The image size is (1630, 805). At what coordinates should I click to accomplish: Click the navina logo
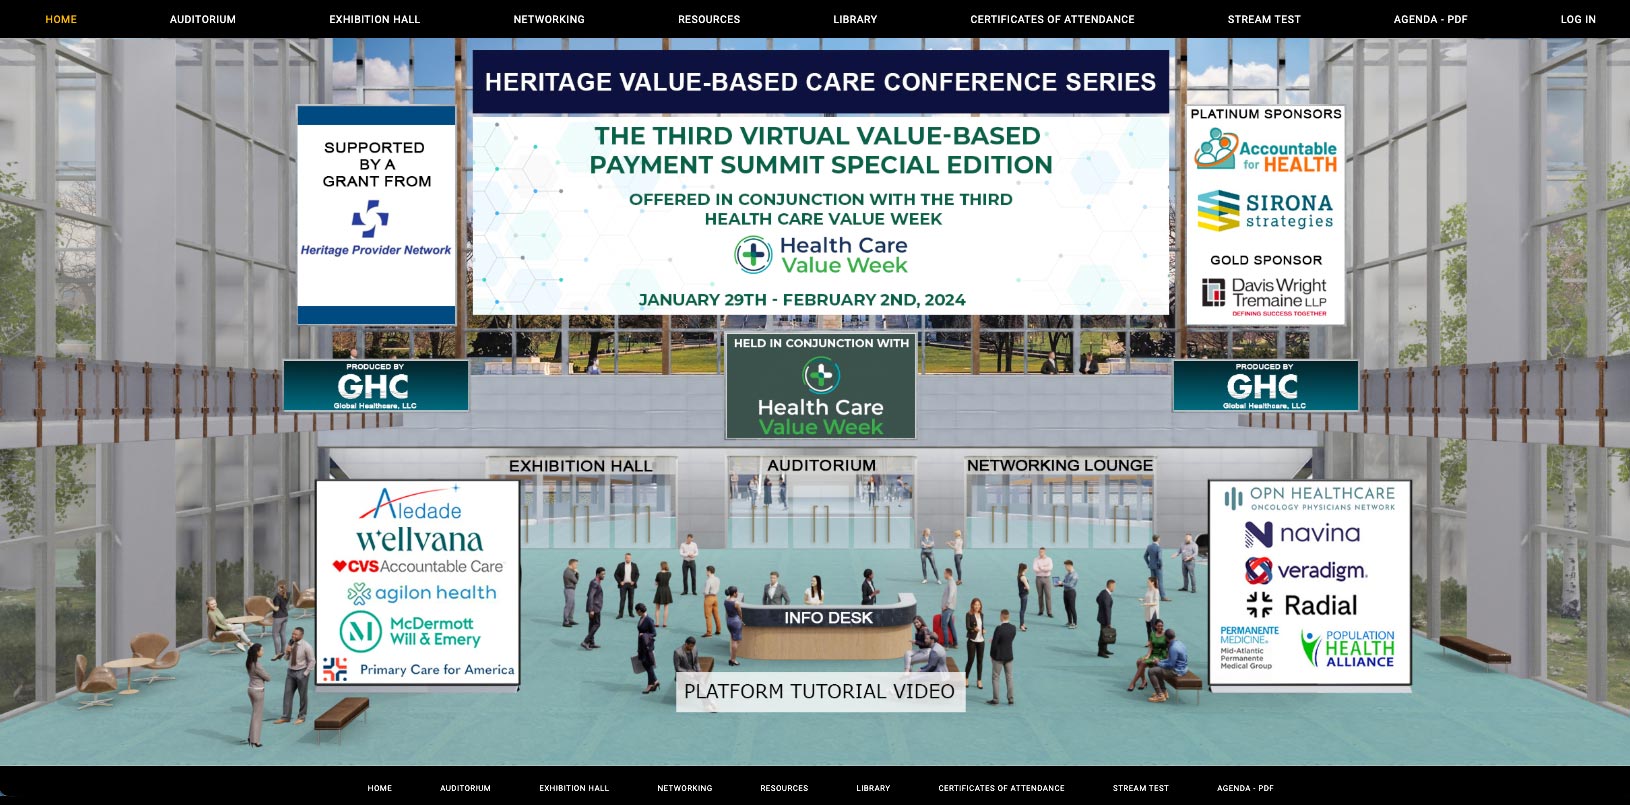pyautogui.click(x=1302, y=534)
